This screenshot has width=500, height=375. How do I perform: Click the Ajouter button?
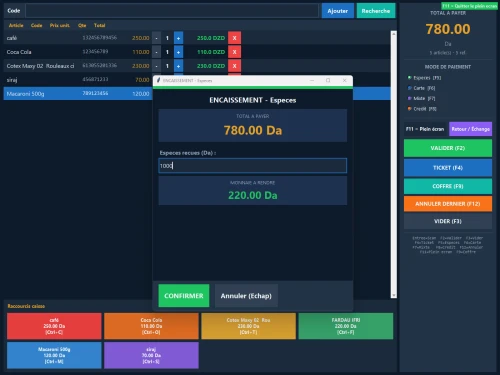(337, 11)
